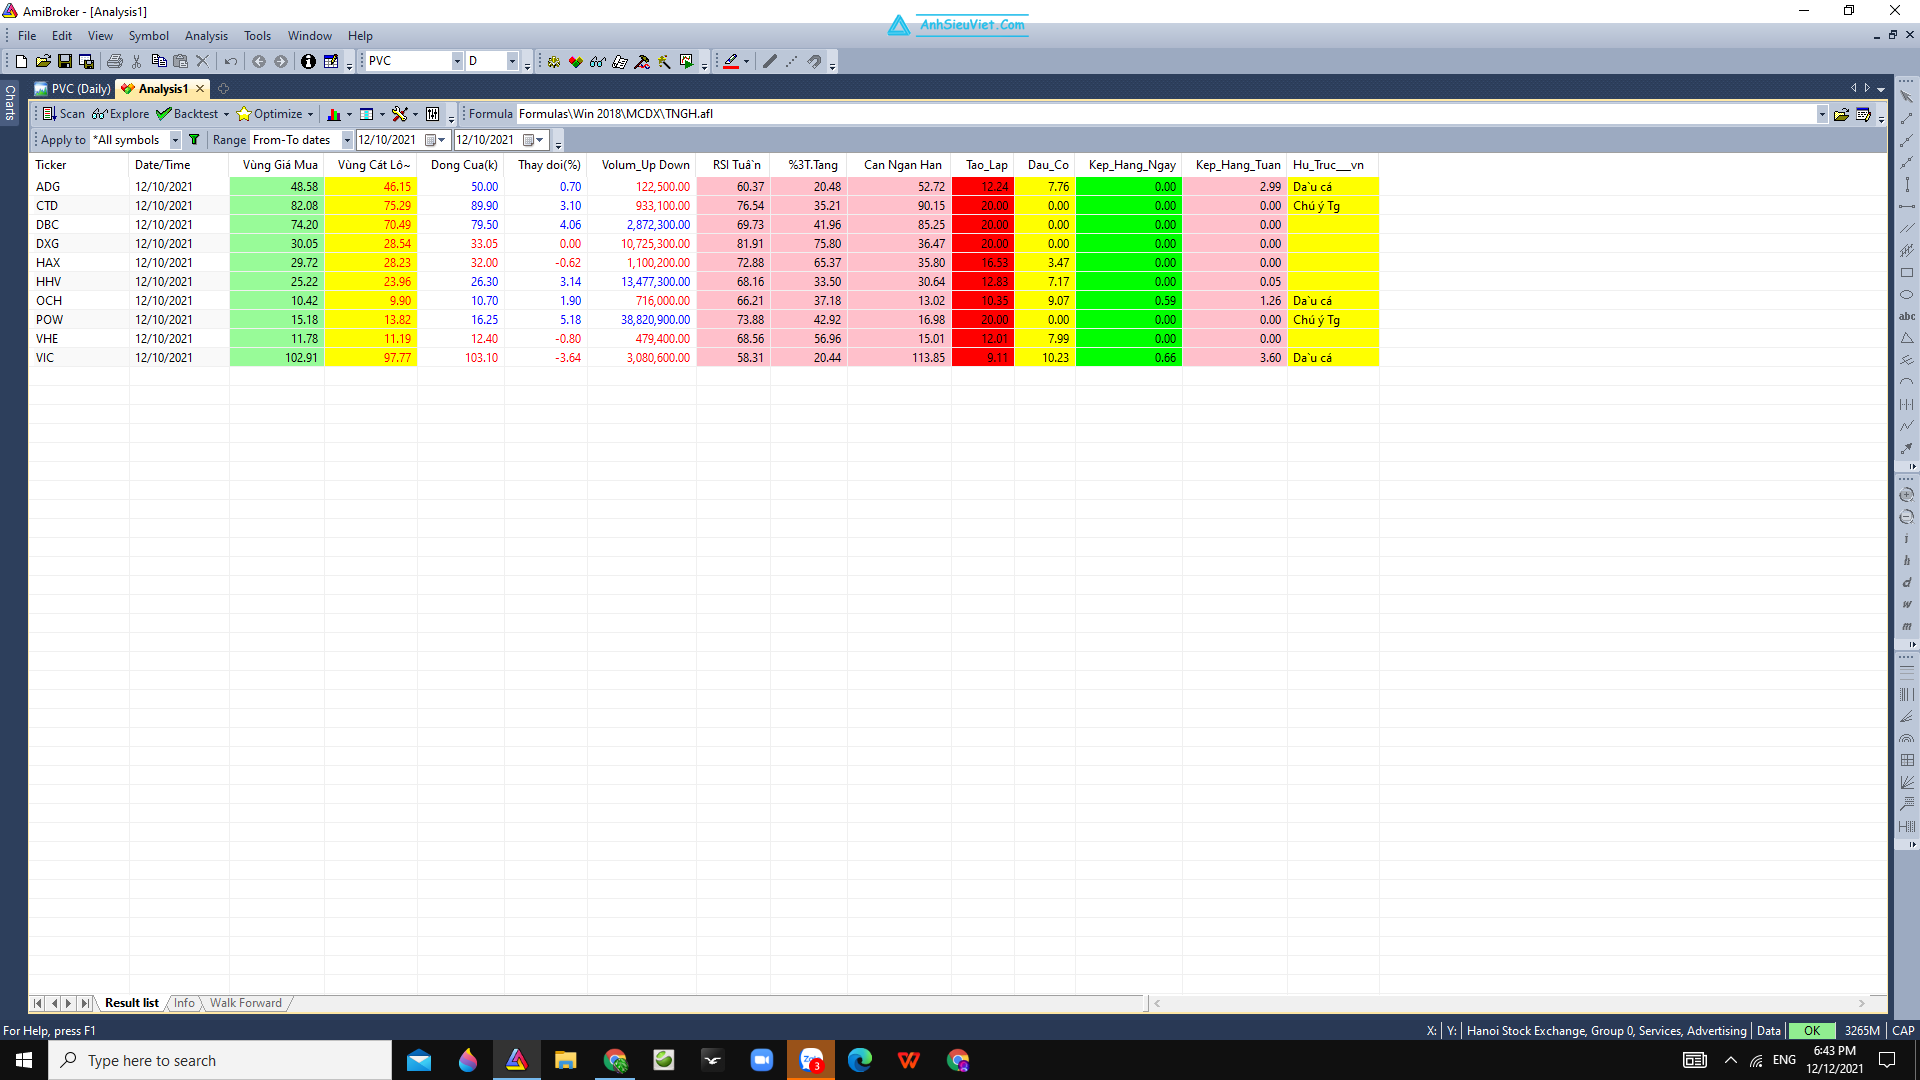Click the print icon in main toolbar
1920x1080 pixels.
click(x=115, y=62)
